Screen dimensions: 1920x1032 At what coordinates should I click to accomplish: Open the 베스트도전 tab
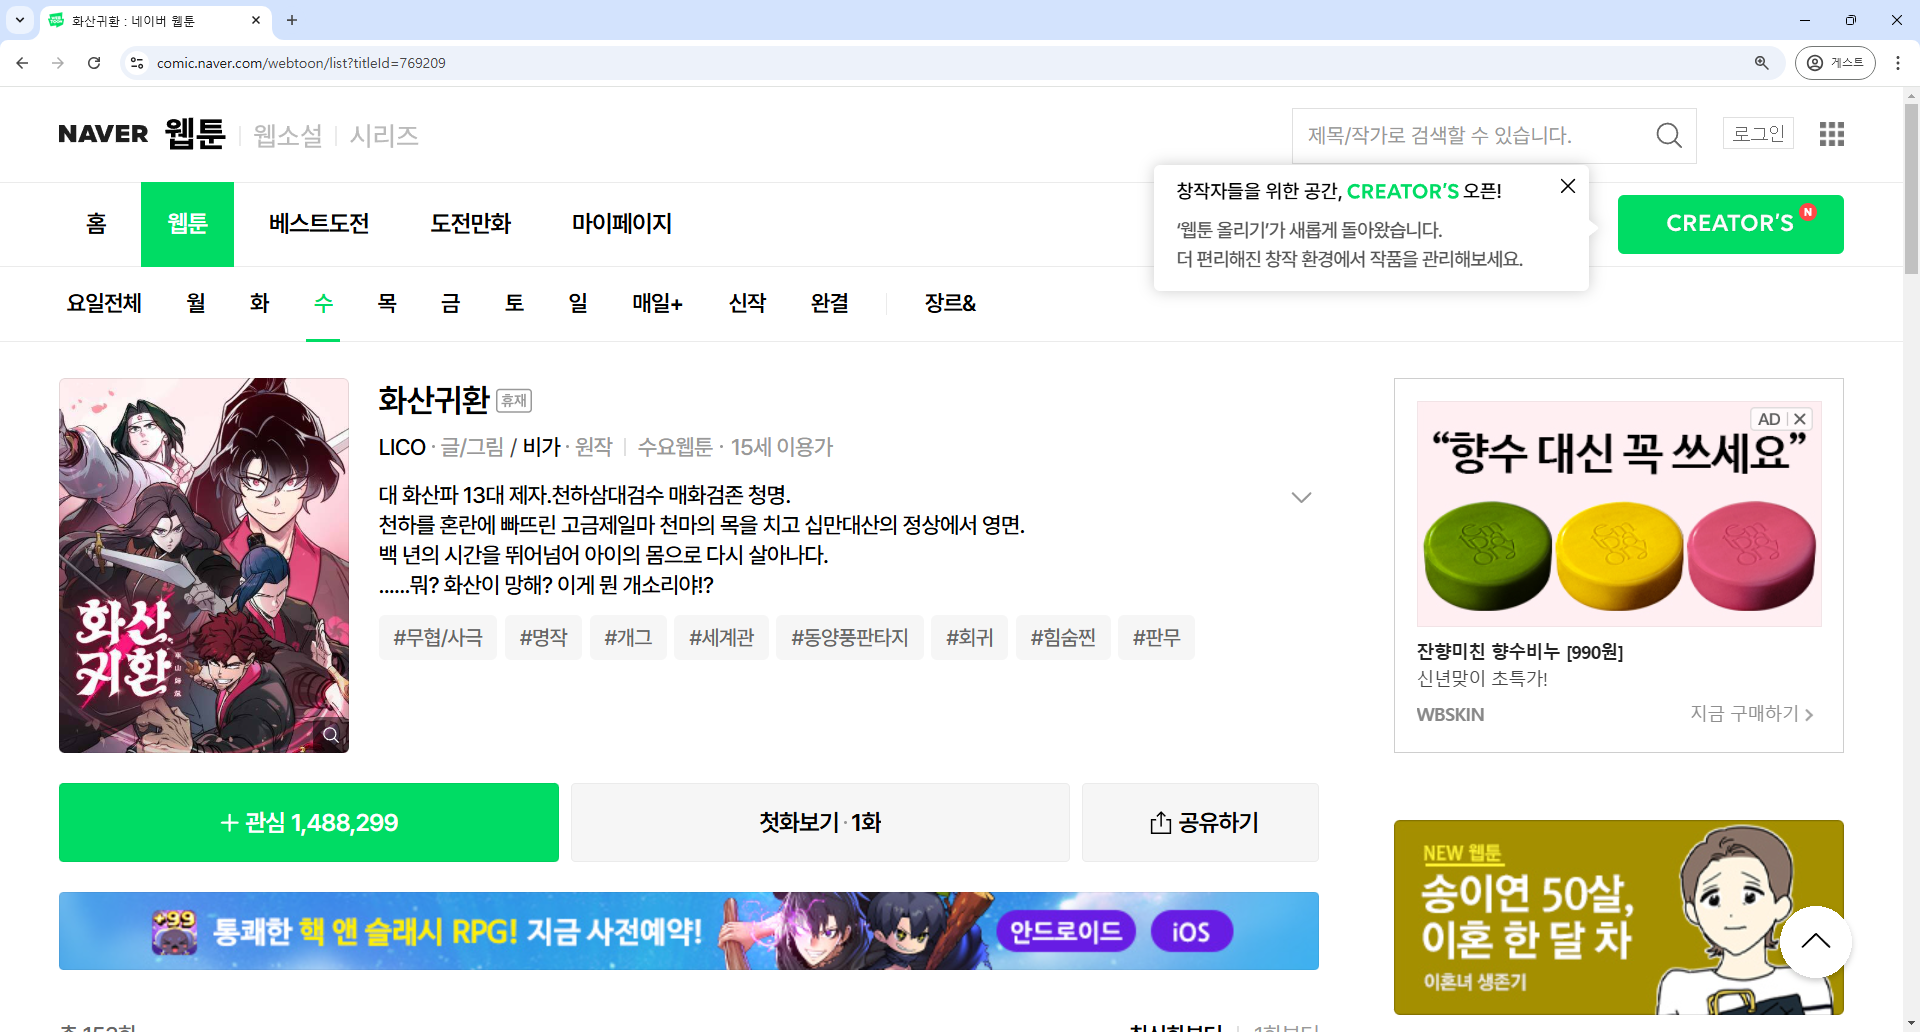click(x=319, y=223)
